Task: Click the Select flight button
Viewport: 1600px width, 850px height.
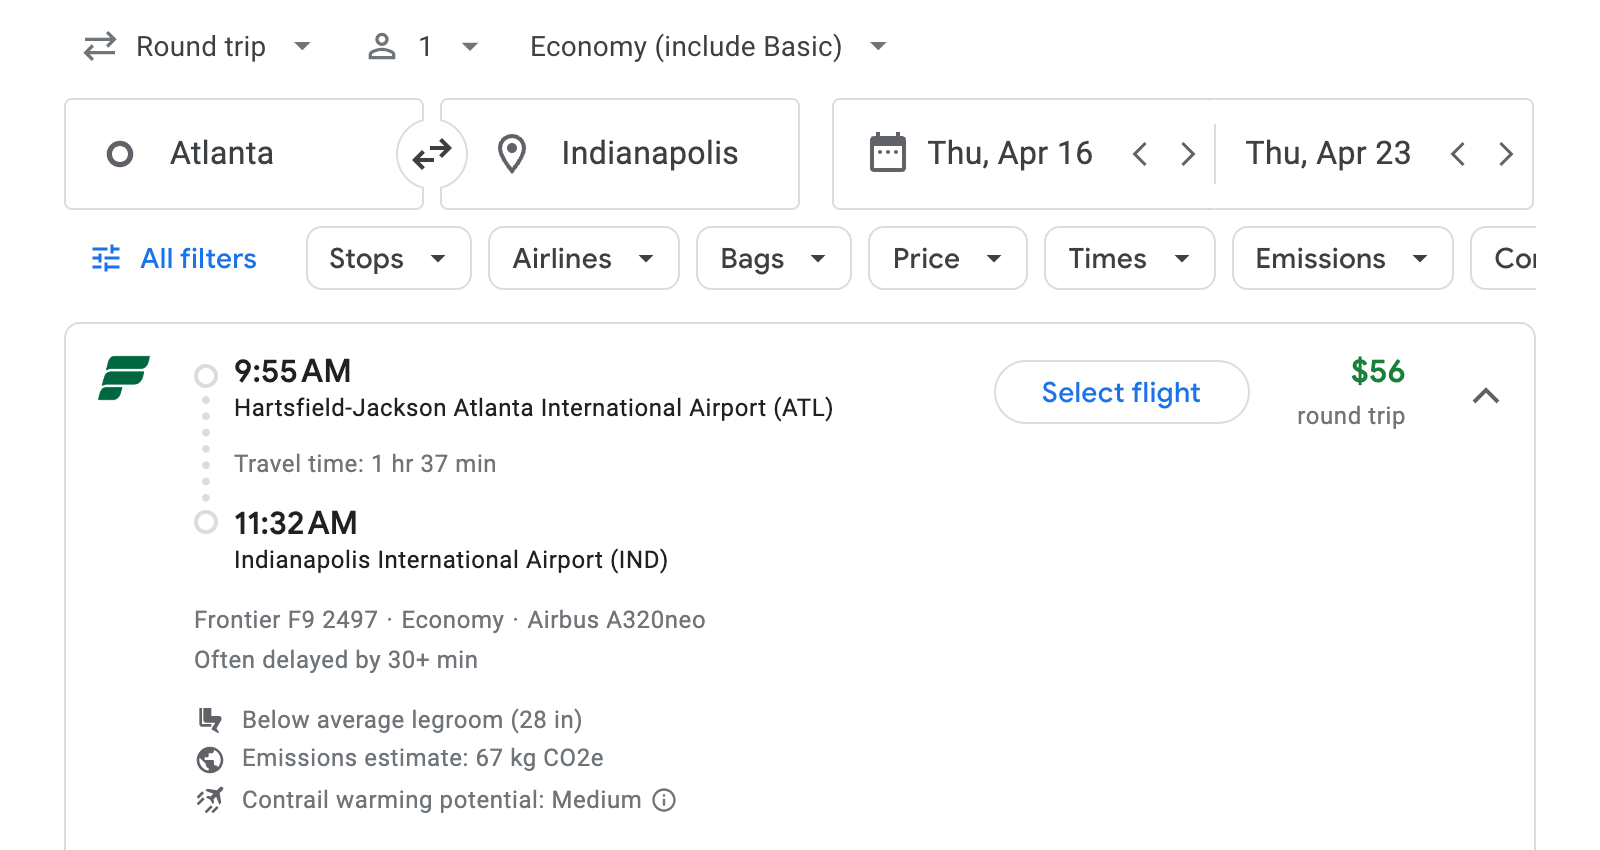Action: 1121,392
